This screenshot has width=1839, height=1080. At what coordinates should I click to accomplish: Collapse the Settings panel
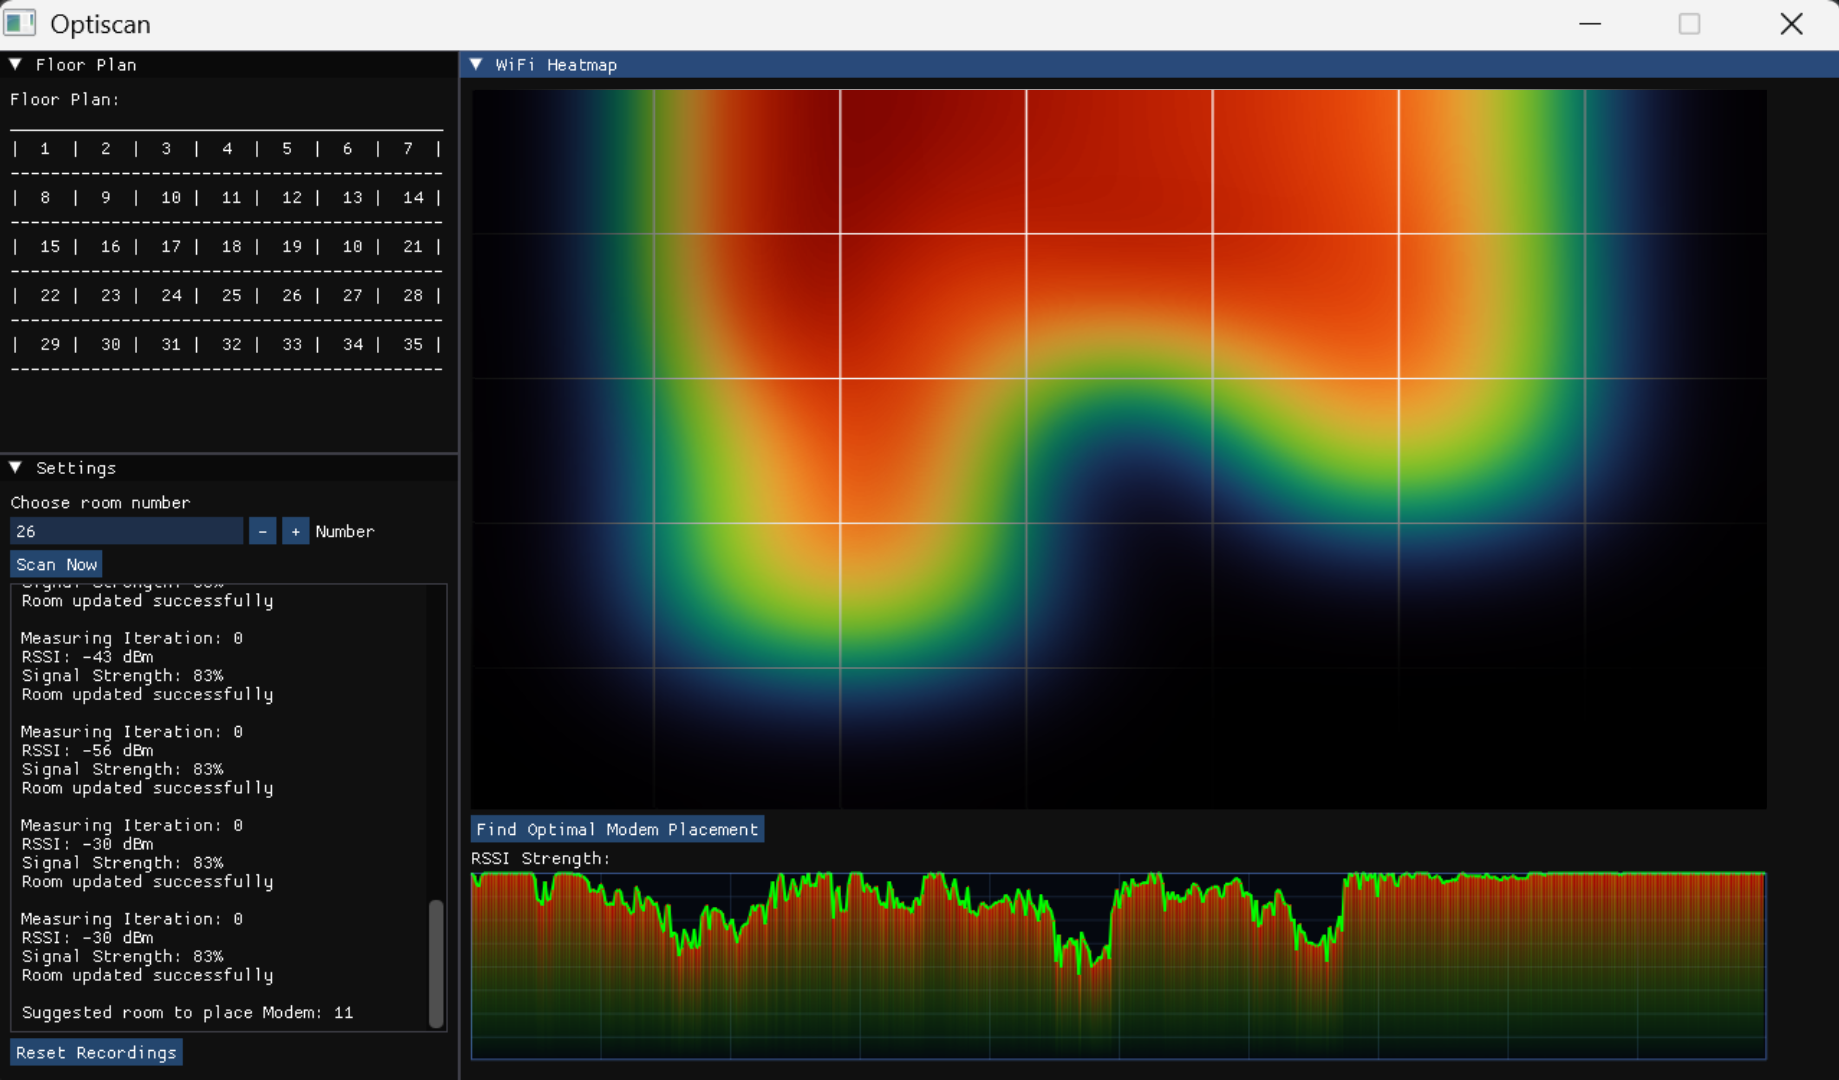[x=15, y=467]
